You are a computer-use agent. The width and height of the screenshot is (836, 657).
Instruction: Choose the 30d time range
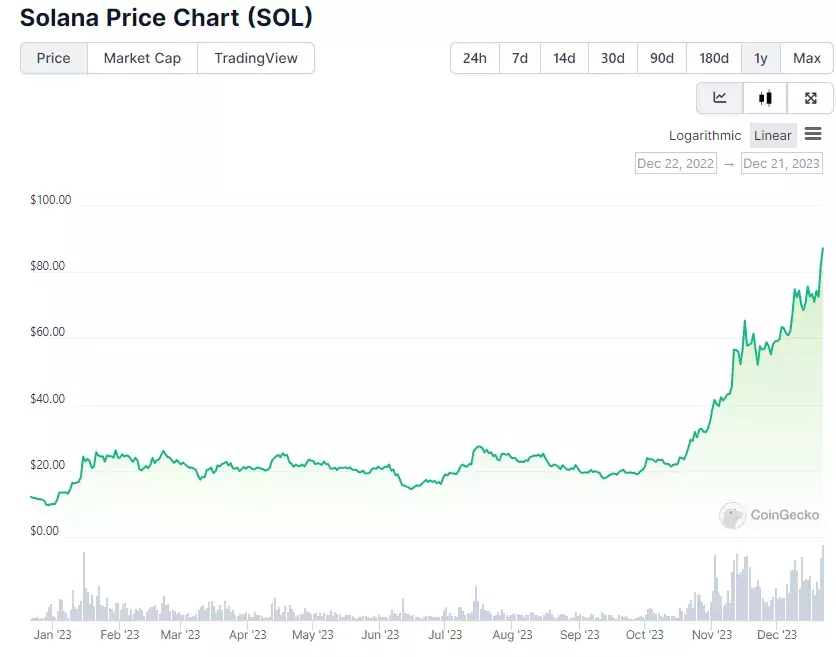[x=613, y=58]
